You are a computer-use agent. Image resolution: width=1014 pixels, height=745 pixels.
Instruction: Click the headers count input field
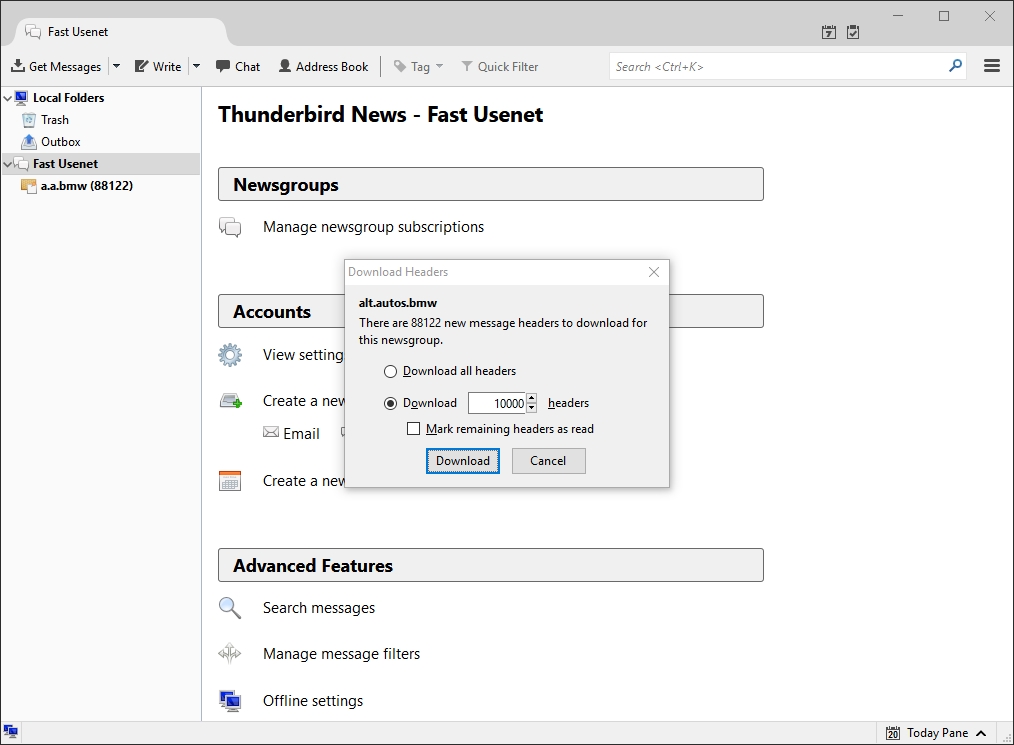point(497,403)
